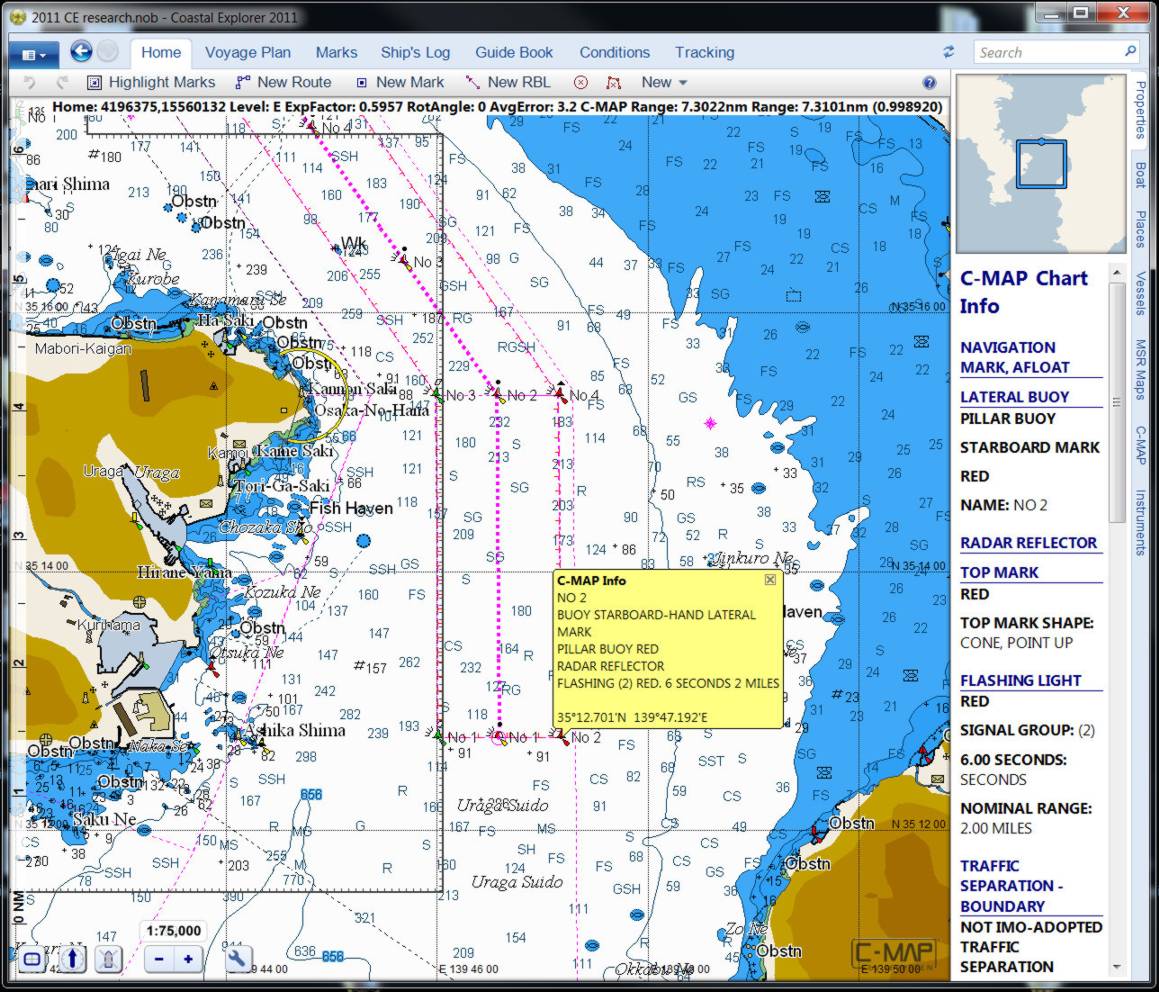Click the 1:75,000 scale label

174,931
